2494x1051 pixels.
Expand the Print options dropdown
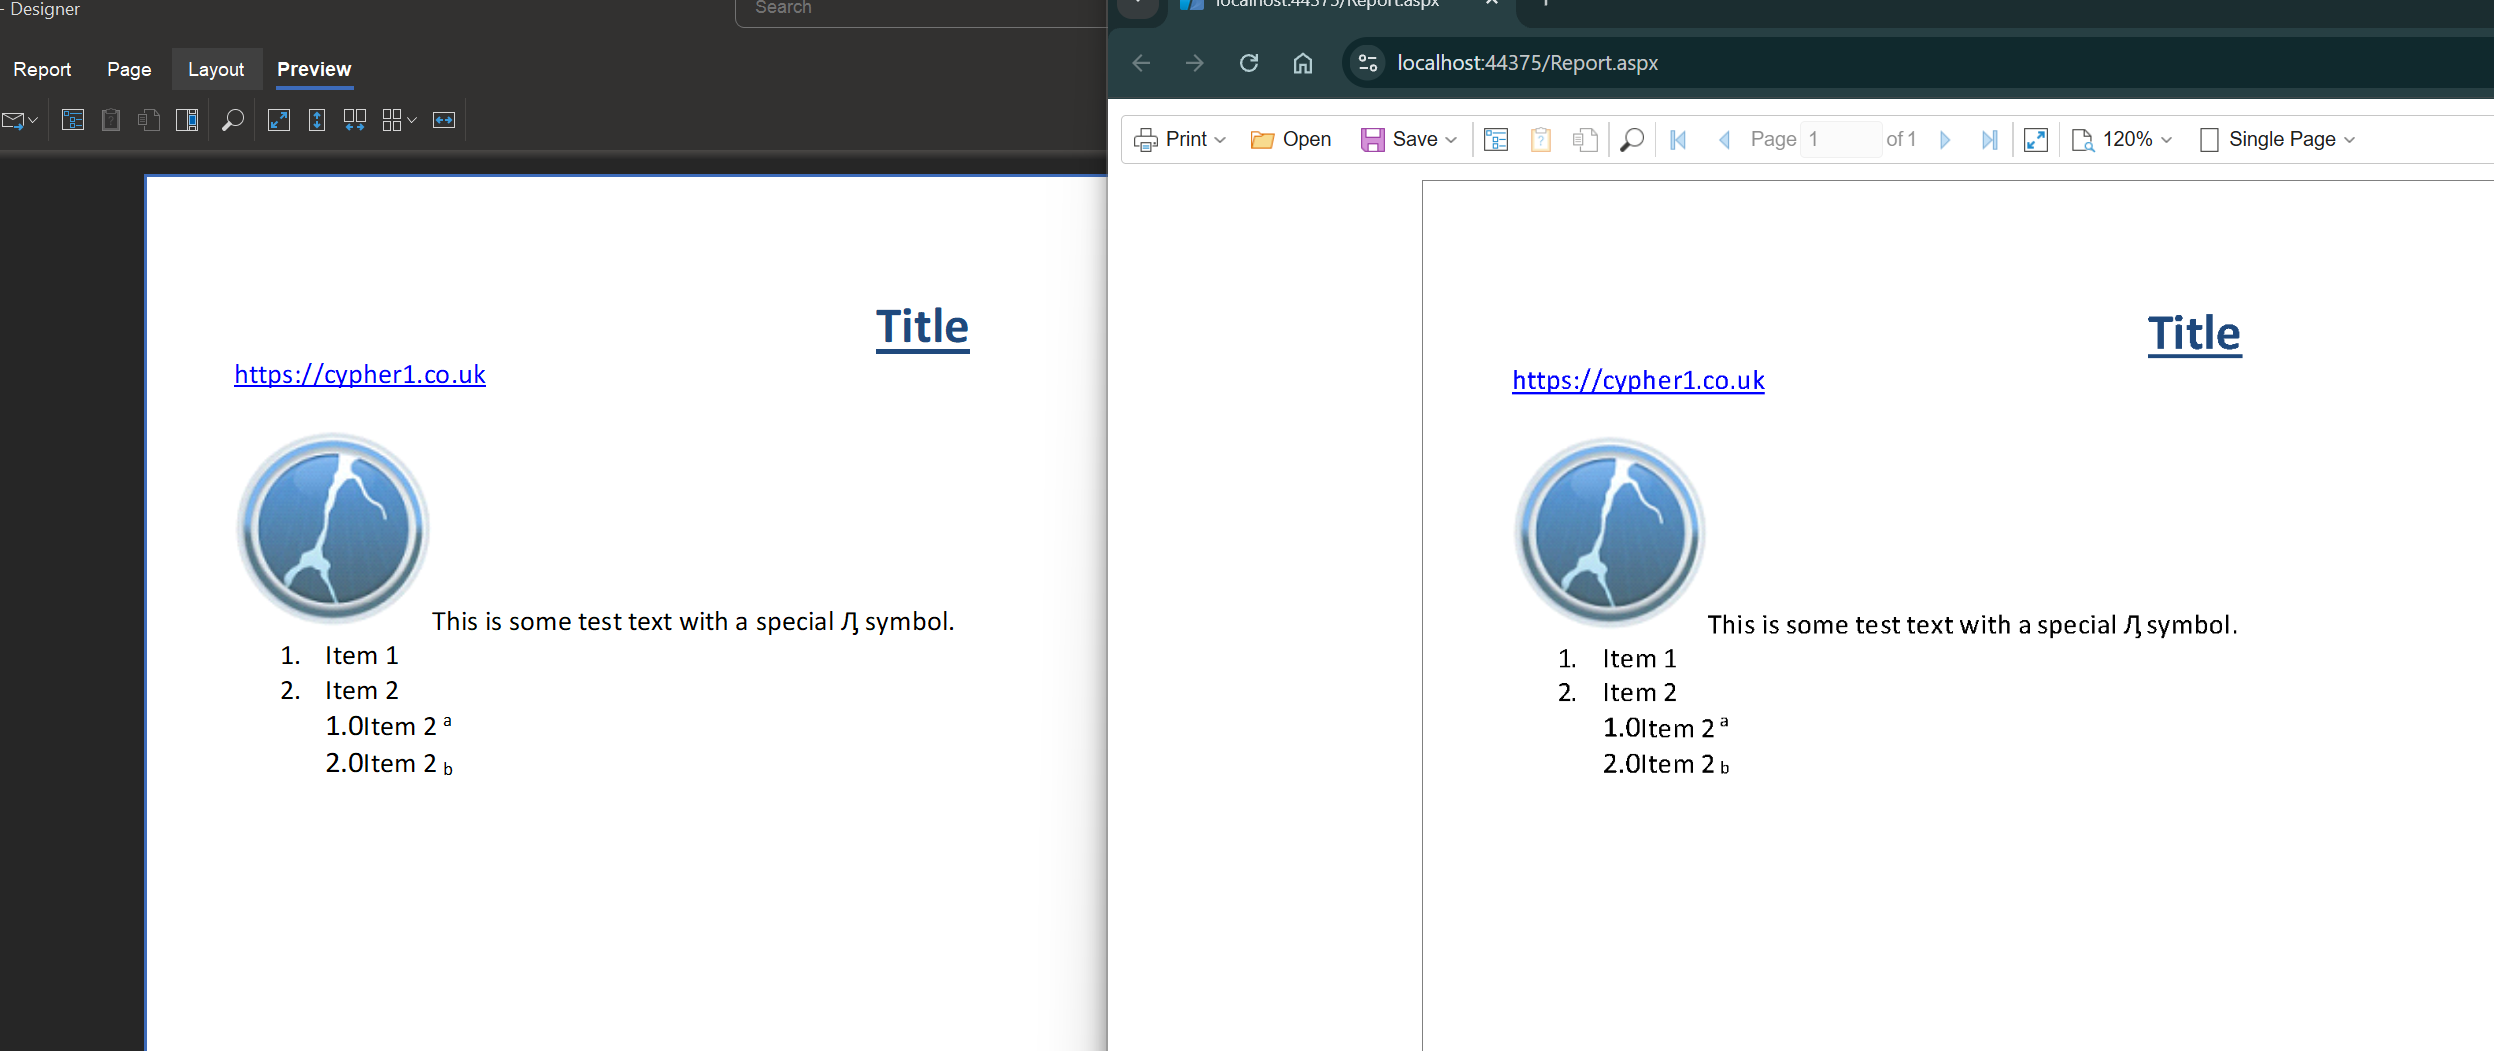pos(1218,139)
